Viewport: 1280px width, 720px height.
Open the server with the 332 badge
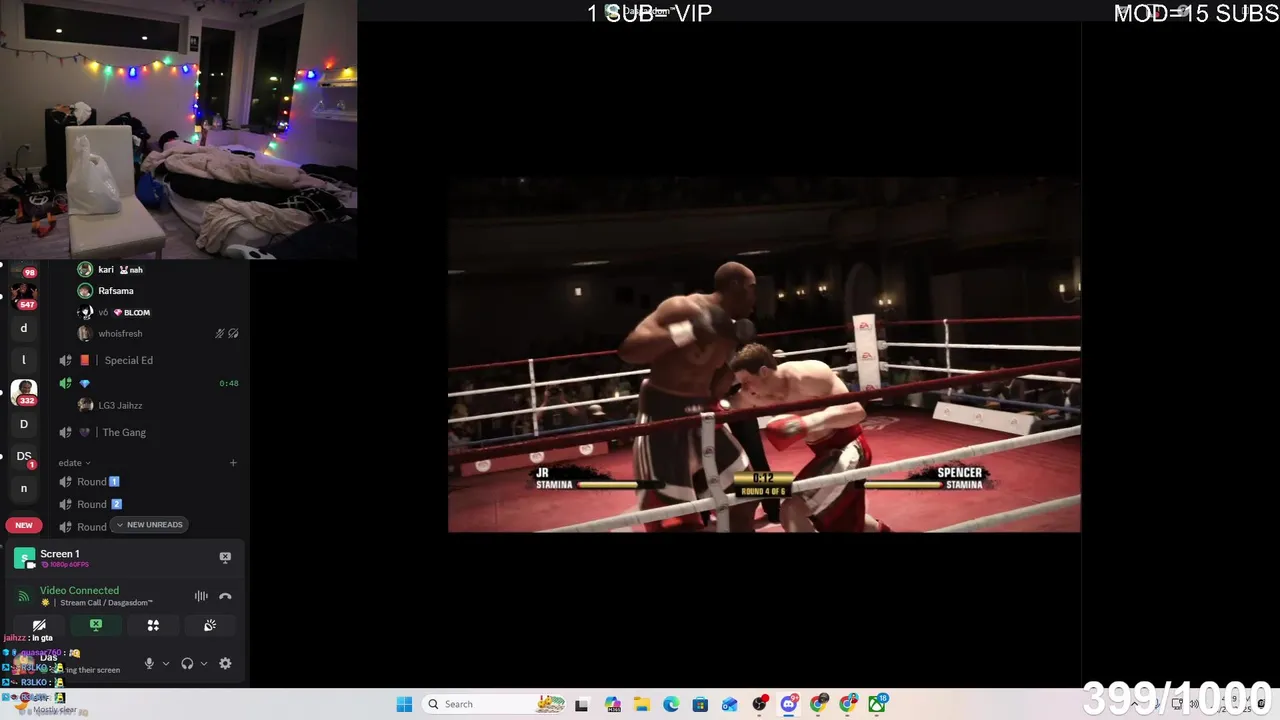[x=23, y=391]
